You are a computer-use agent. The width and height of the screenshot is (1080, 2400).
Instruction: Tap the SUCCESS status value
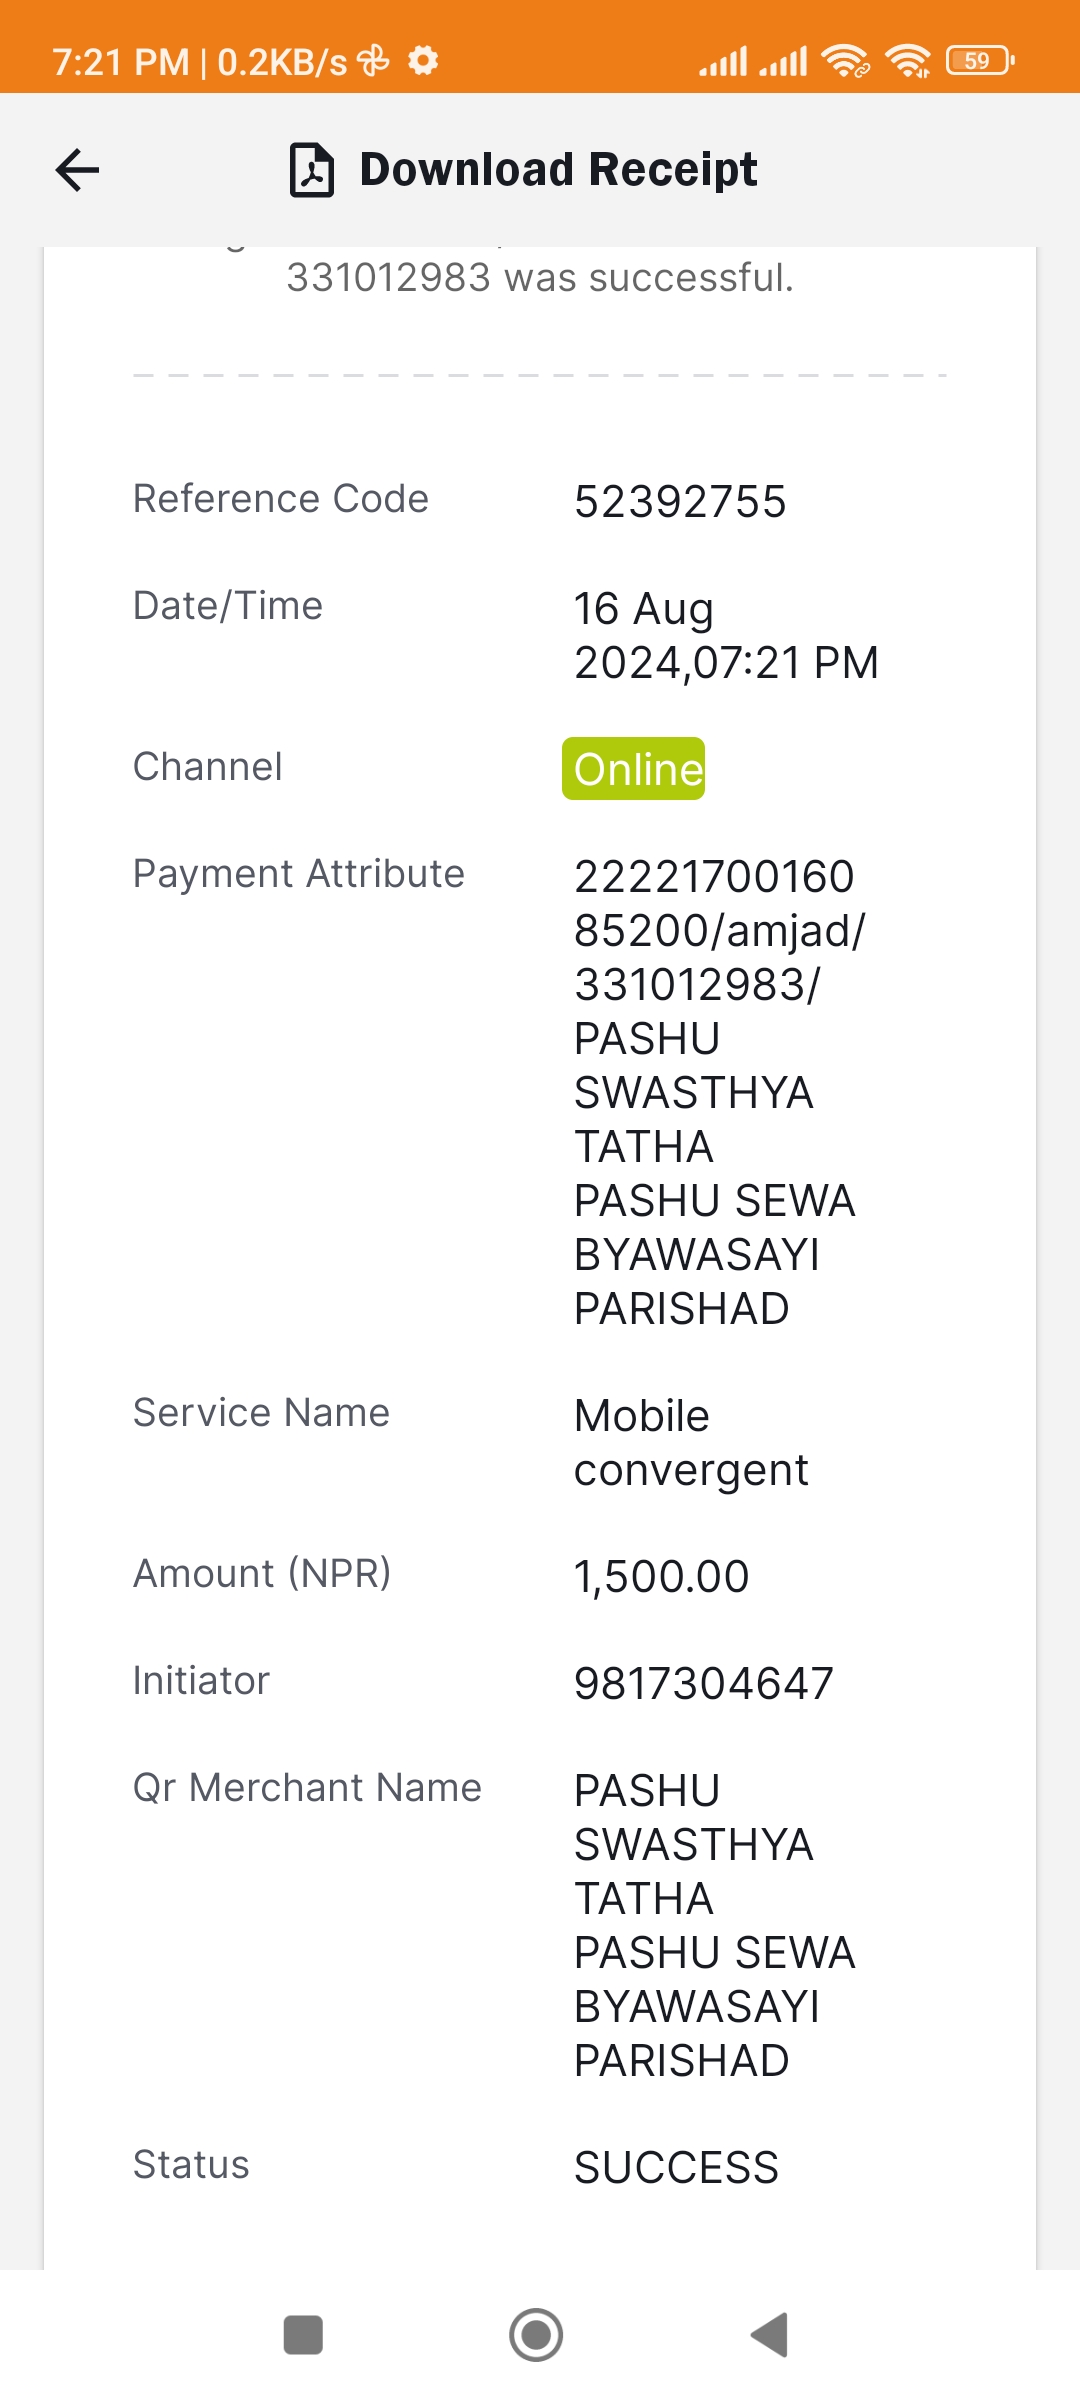pos(676,2167)
